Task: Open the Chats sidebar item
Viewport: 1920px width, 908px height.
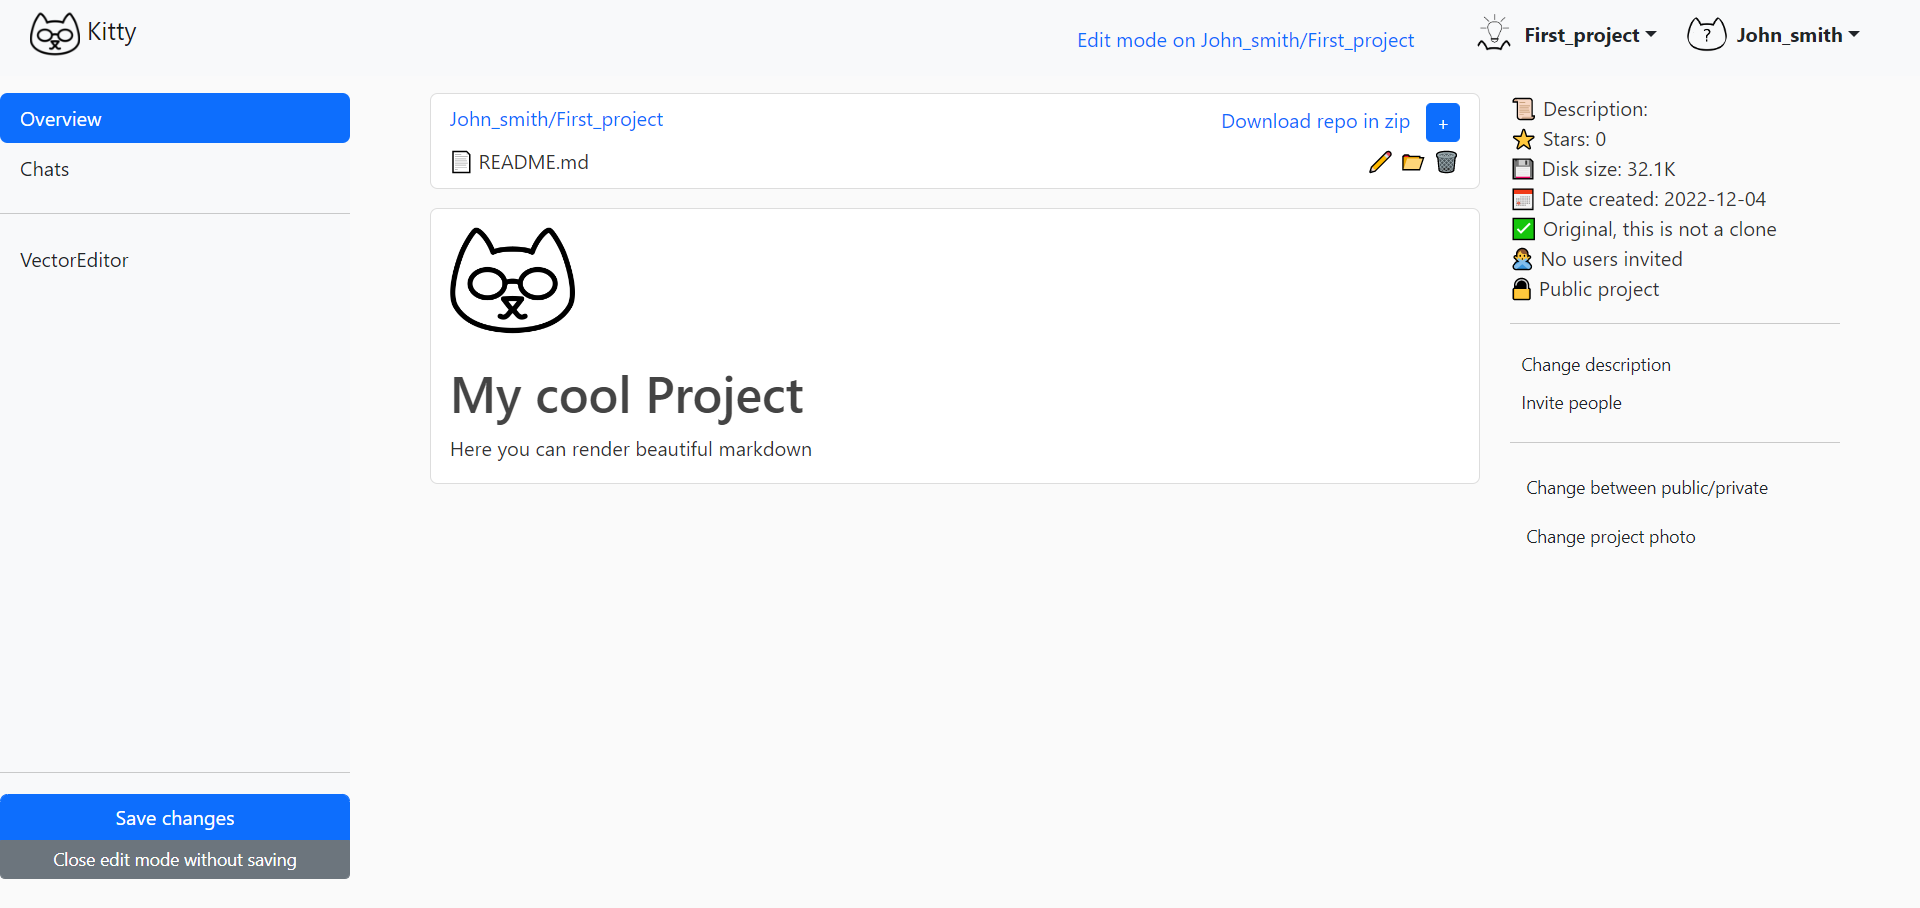Action: (45, 169)
